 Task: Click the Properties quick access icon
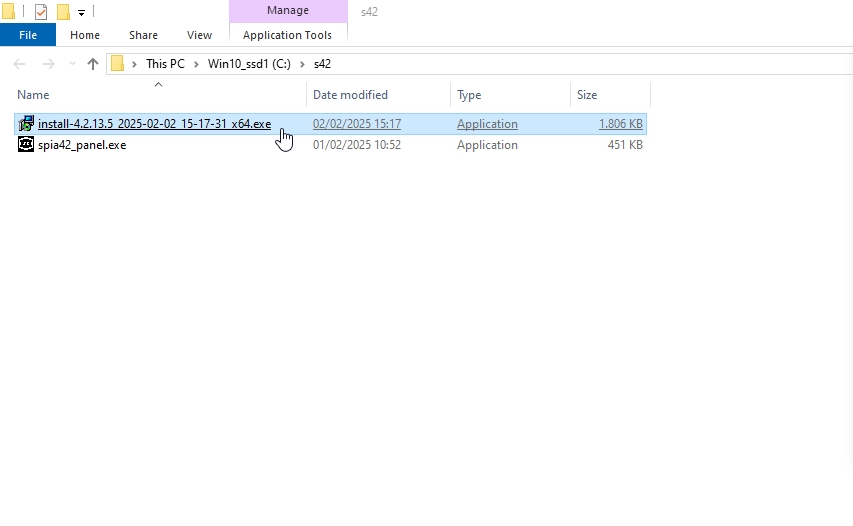(x=41, y=11)
